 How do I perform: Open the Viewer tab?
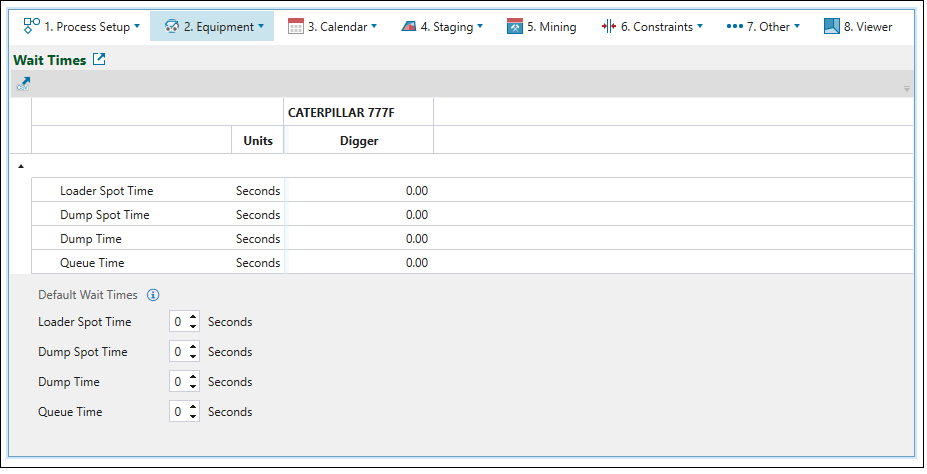(x=858, y=27)
